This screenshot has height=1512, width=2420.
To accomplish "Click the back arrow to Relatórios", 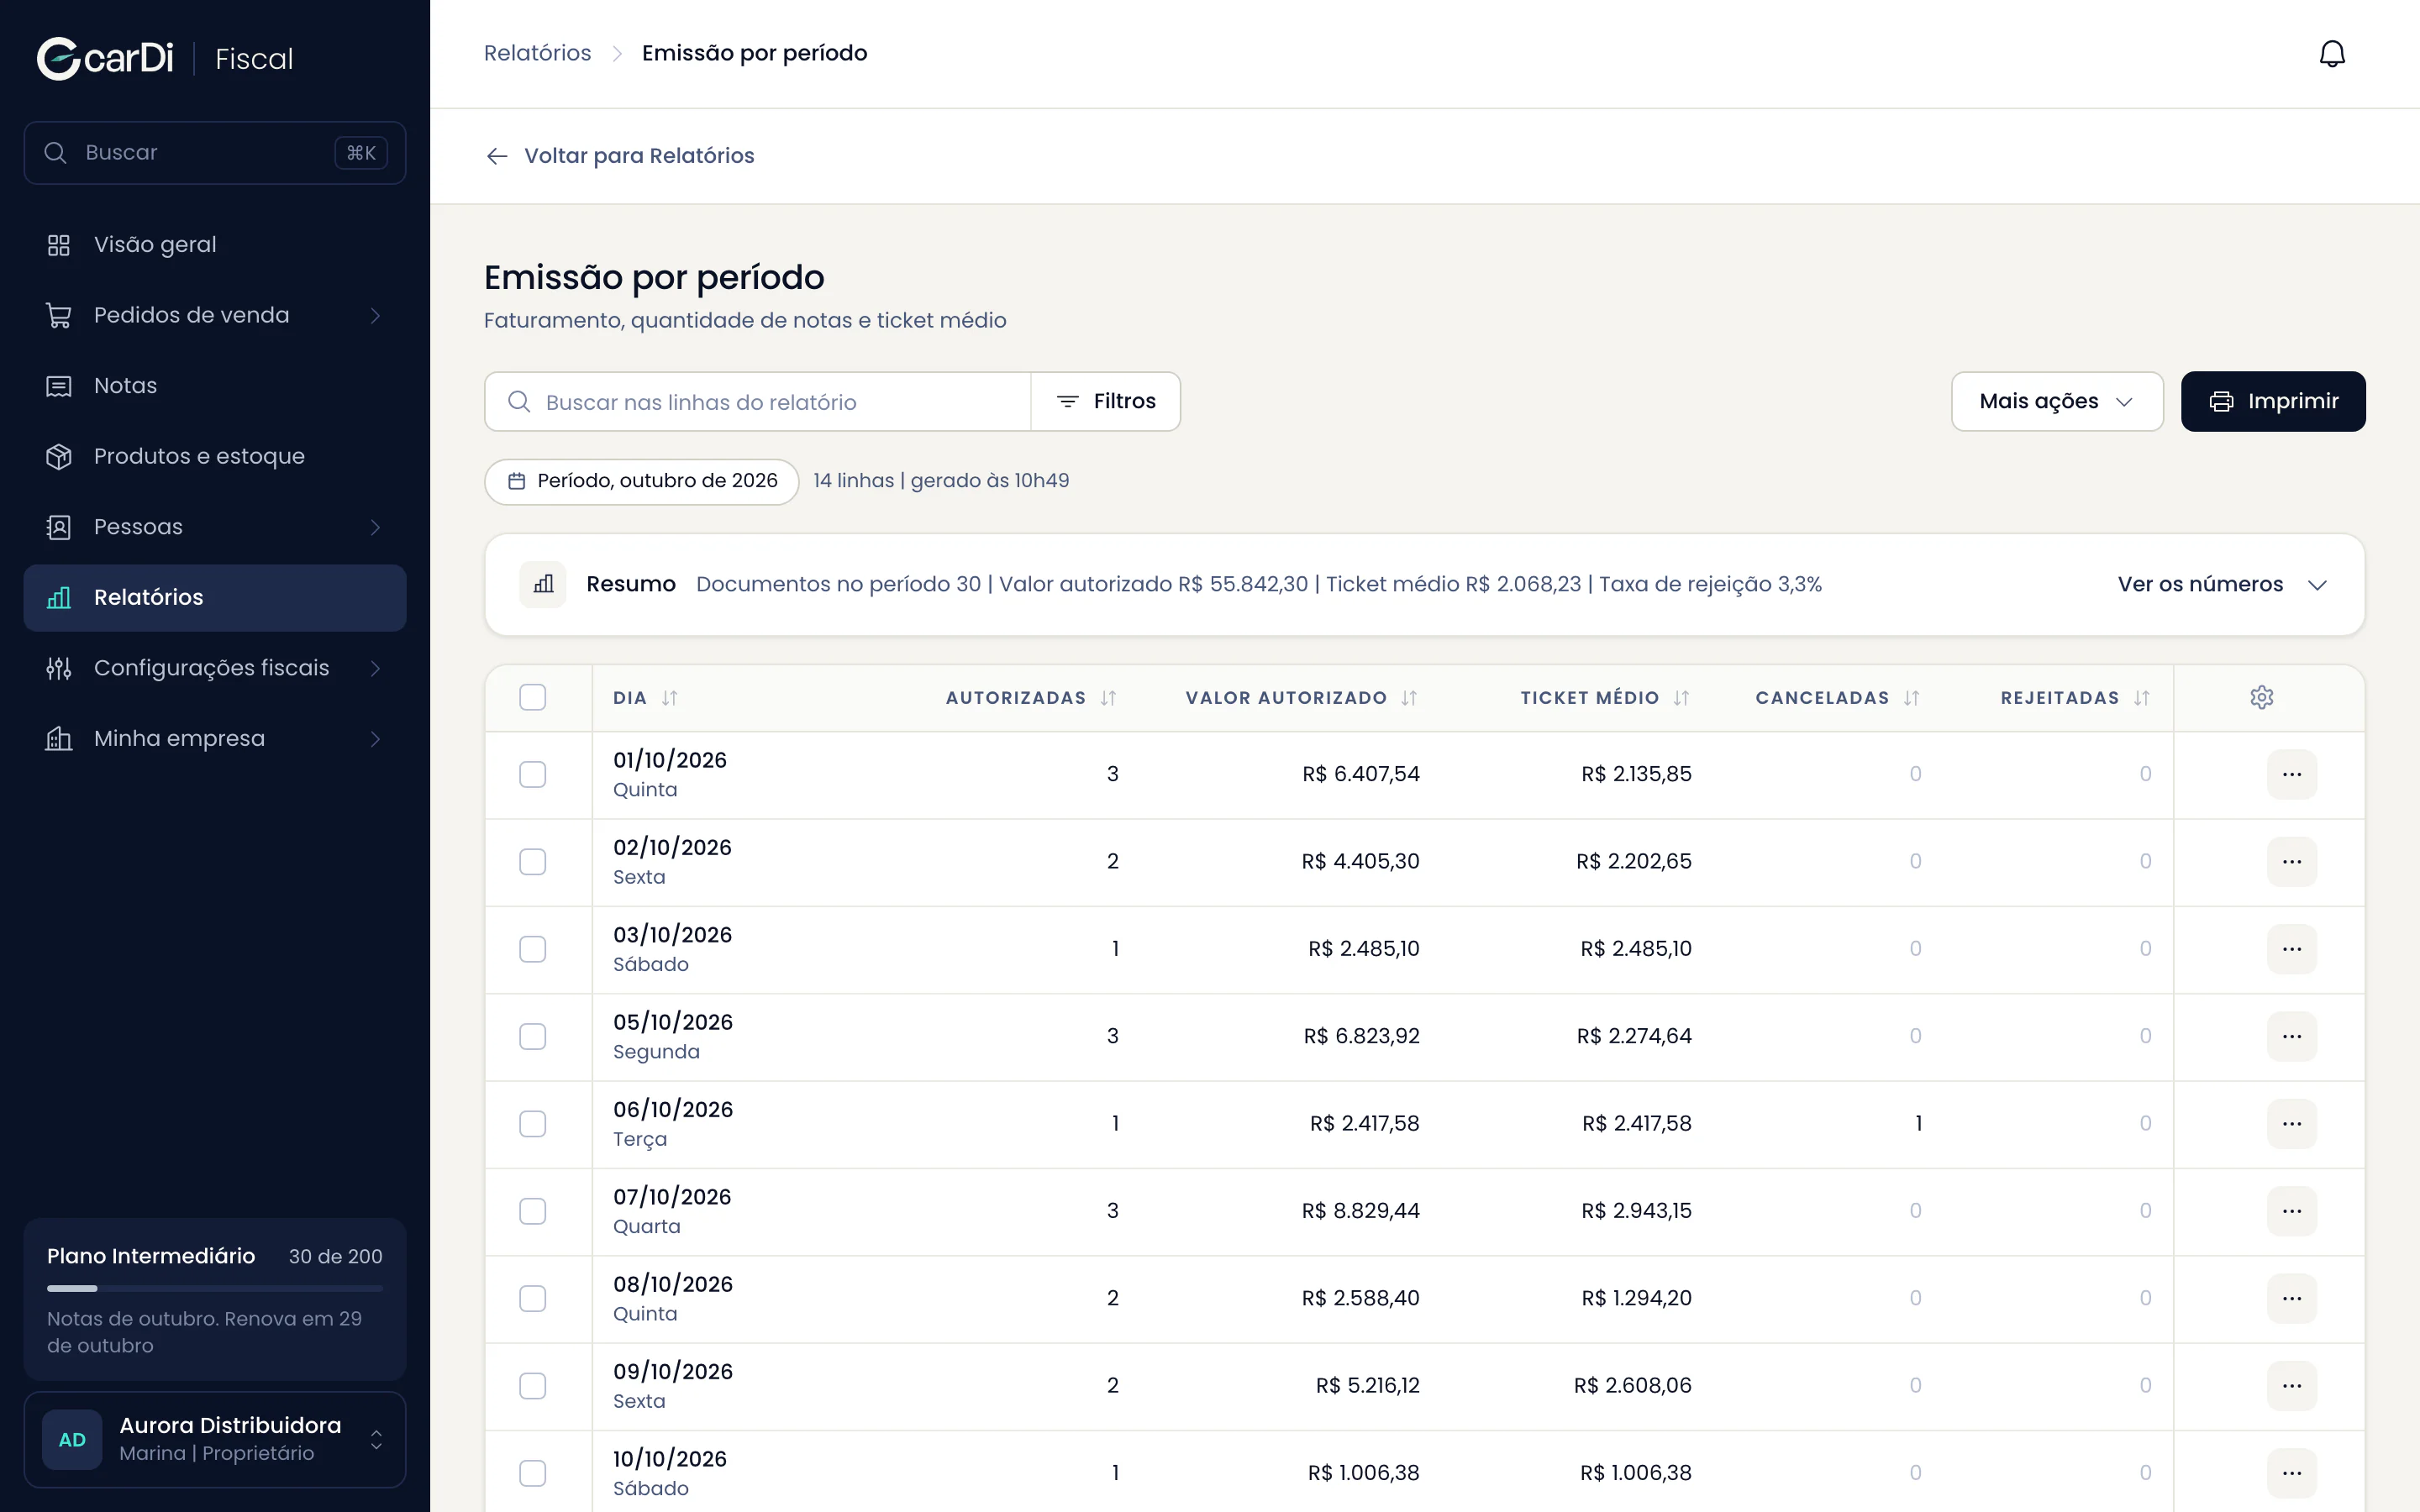I will (497, 156).
